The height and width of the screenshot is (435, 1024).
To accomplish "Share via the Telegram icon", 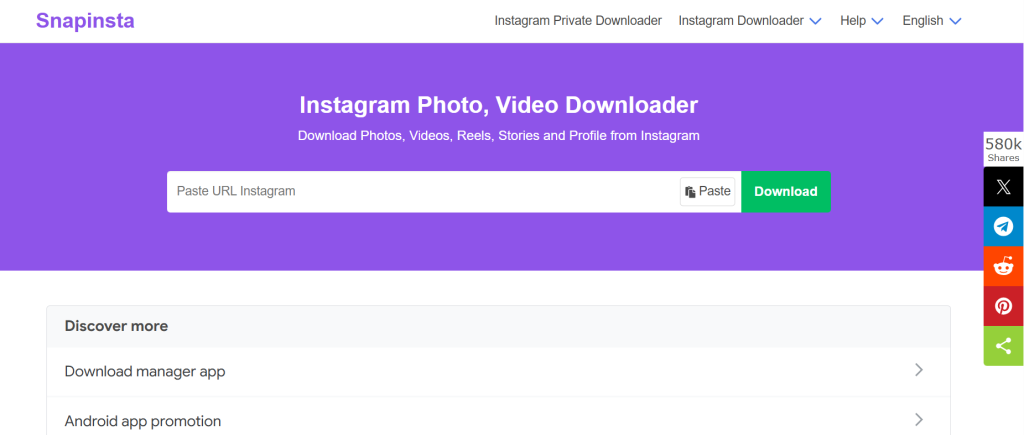I will (x=1003, y=227).
